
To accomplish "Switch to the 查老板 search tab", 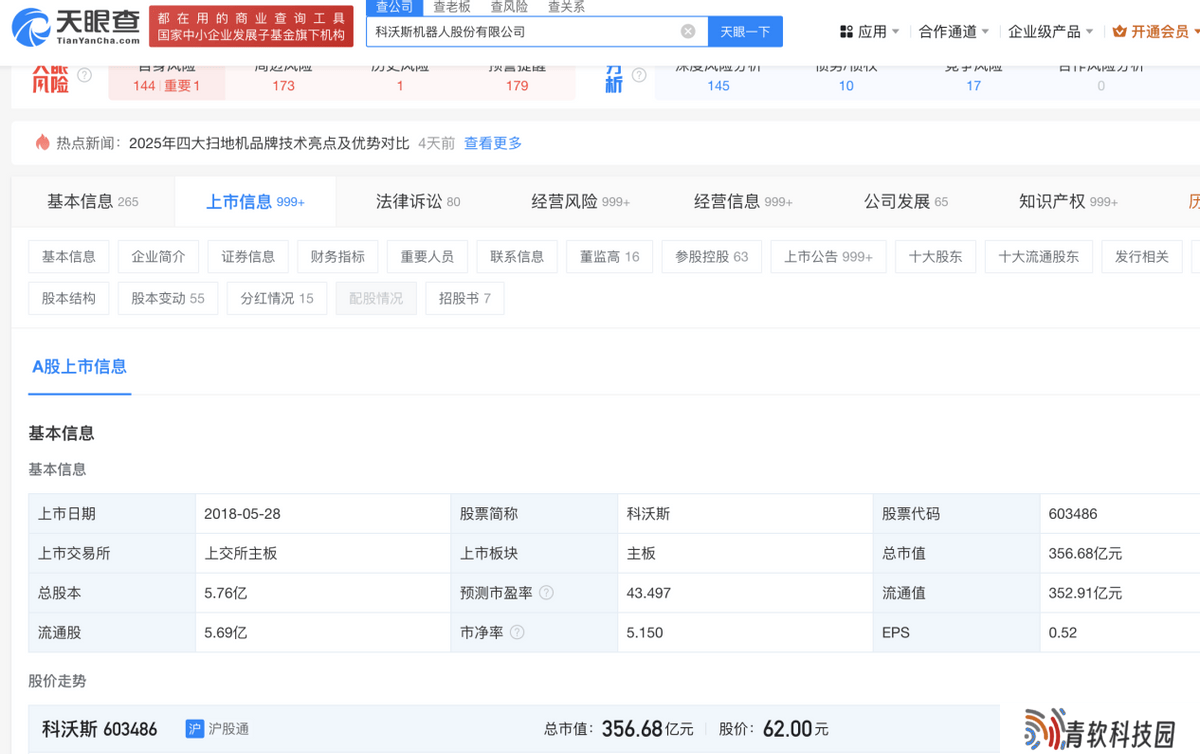I will coord(452,7).
